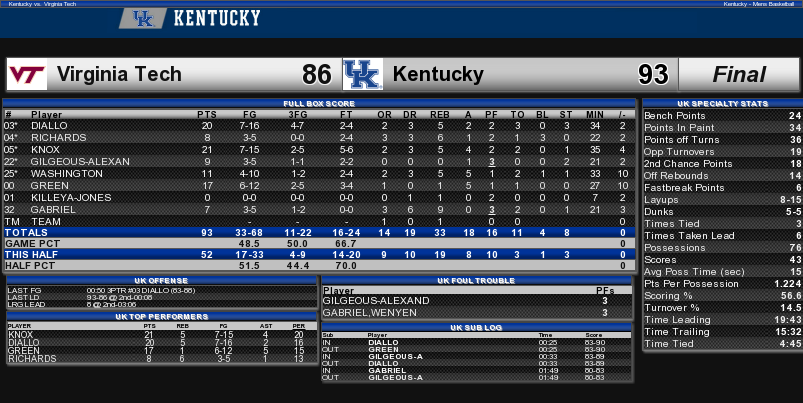Click the UK Sub Log header

[x=476, y=327]
